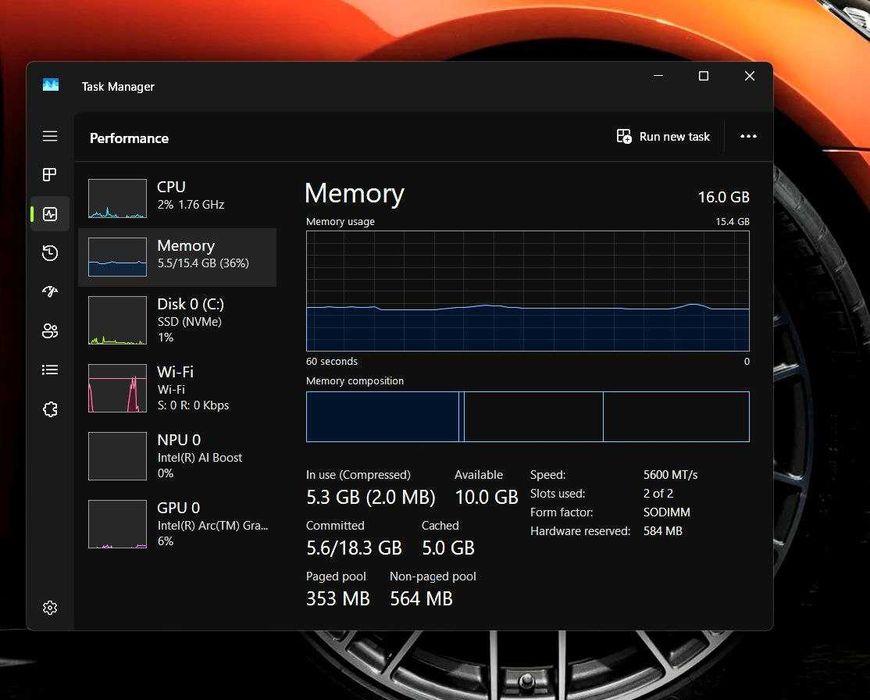The image size is (870, 700).
Task: Minimize the Task Manager window
Action: (658, 76)
